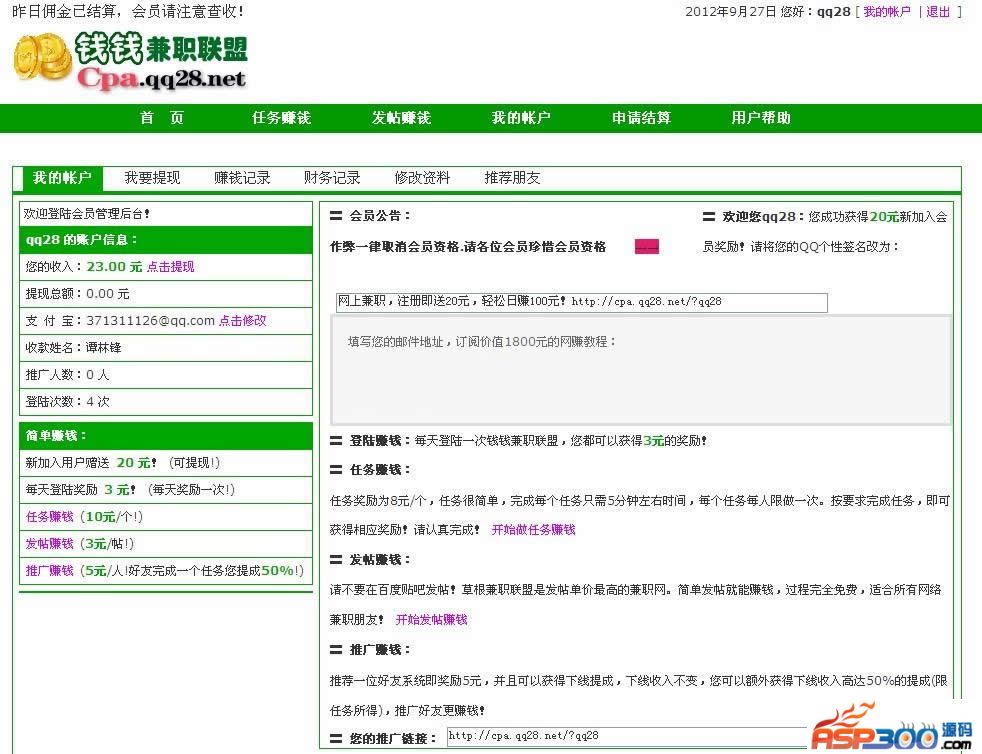Image resolution: width=982 pixels, height=754 pixels.
Task: Open the 财务记录 tab
Action: click(332, 178)
